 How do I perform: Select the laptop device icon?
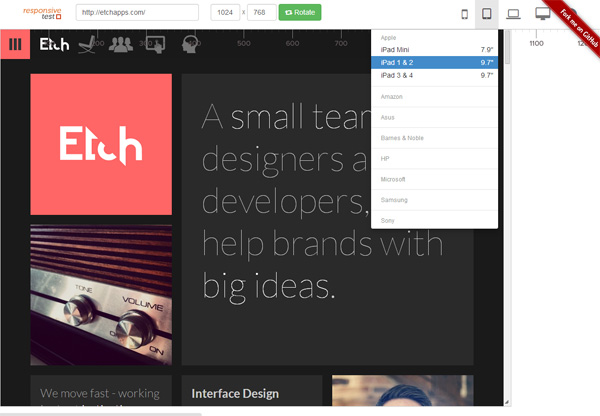(x=513, y=14)
